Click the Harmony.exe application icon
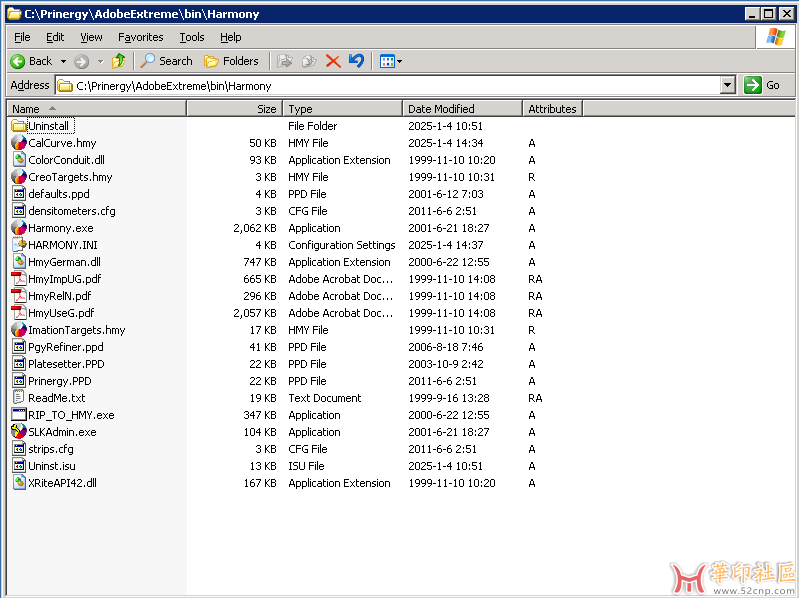 coord(19,228)
